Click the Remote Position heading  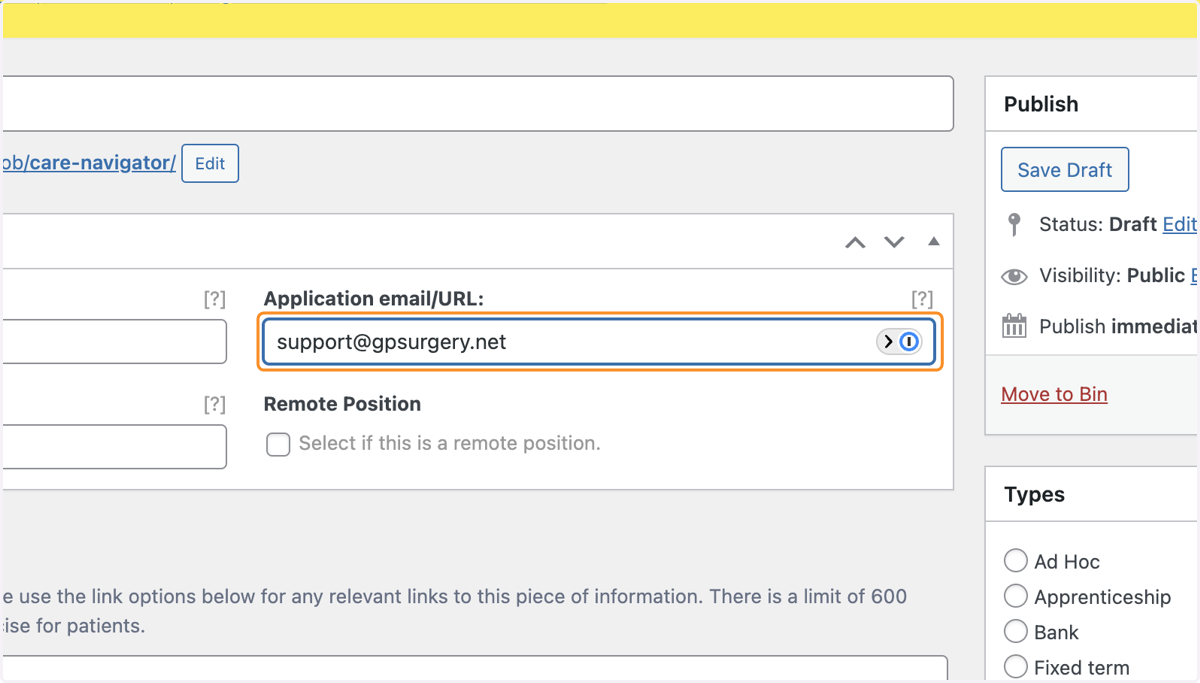pyautogui.click(x=342, y=404)
